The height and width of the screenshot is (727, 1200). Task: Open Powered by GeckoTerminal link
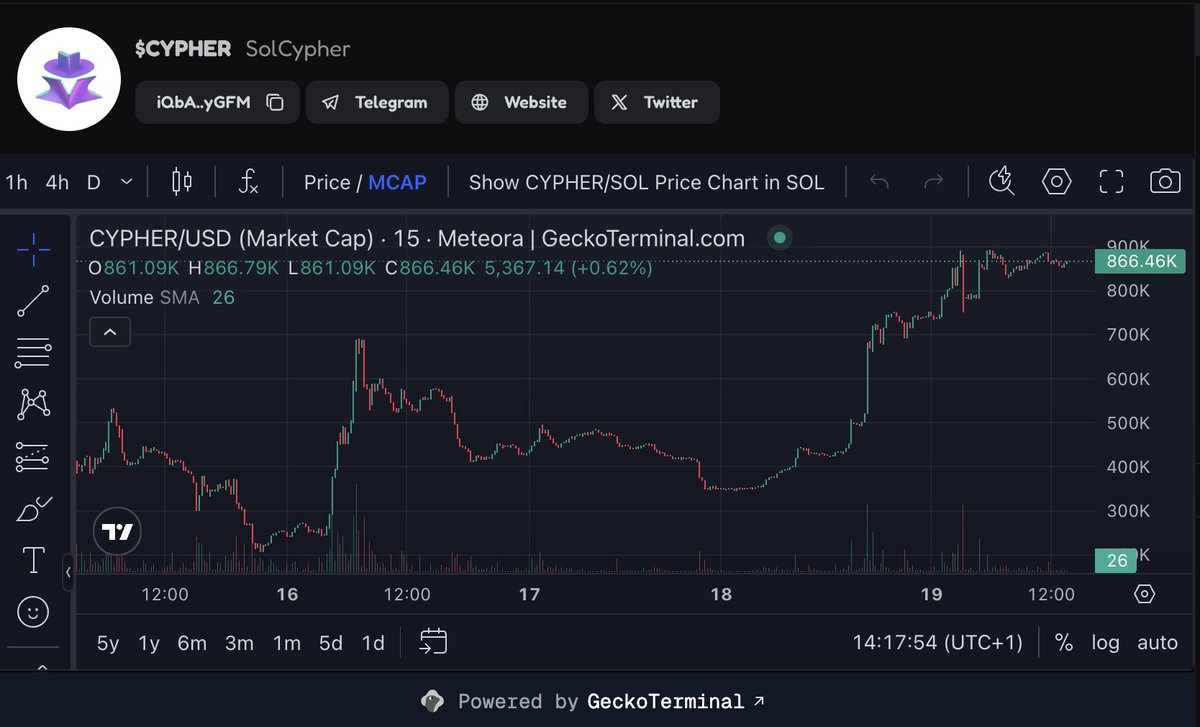pyautogui.click(x=593, y=701)
